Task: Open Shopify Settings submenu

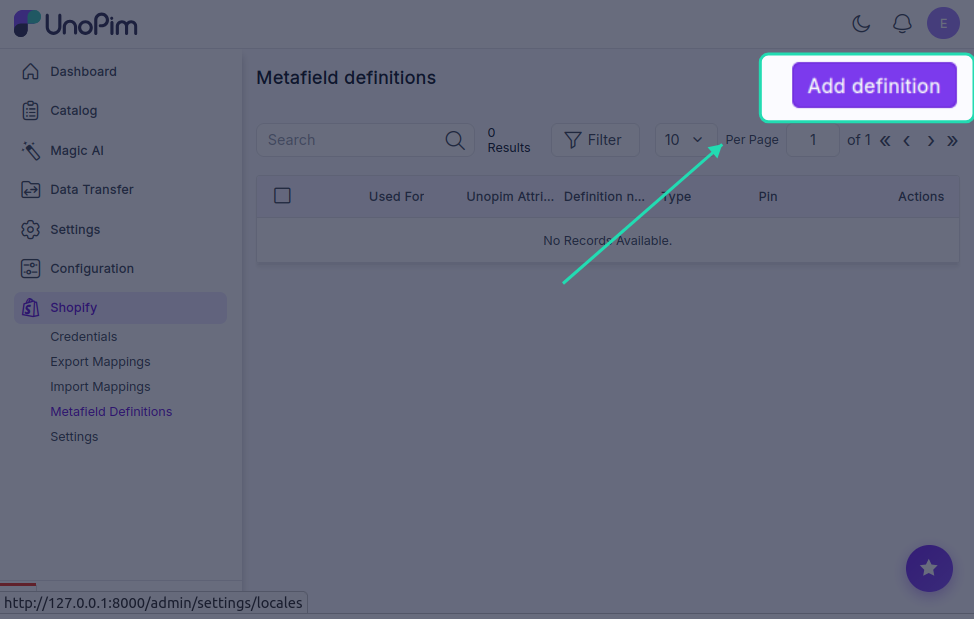Action: (74, 436)
